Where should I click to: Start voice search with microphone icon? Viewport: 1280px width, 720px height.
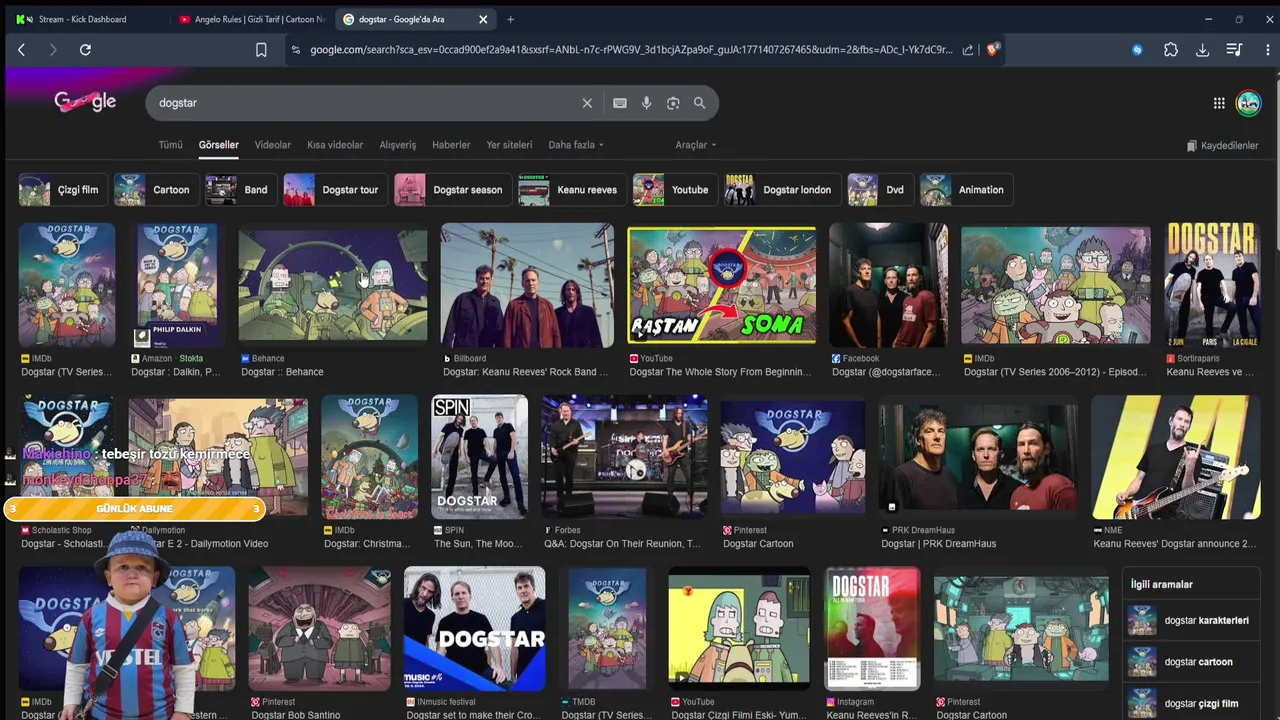(646, 103)
